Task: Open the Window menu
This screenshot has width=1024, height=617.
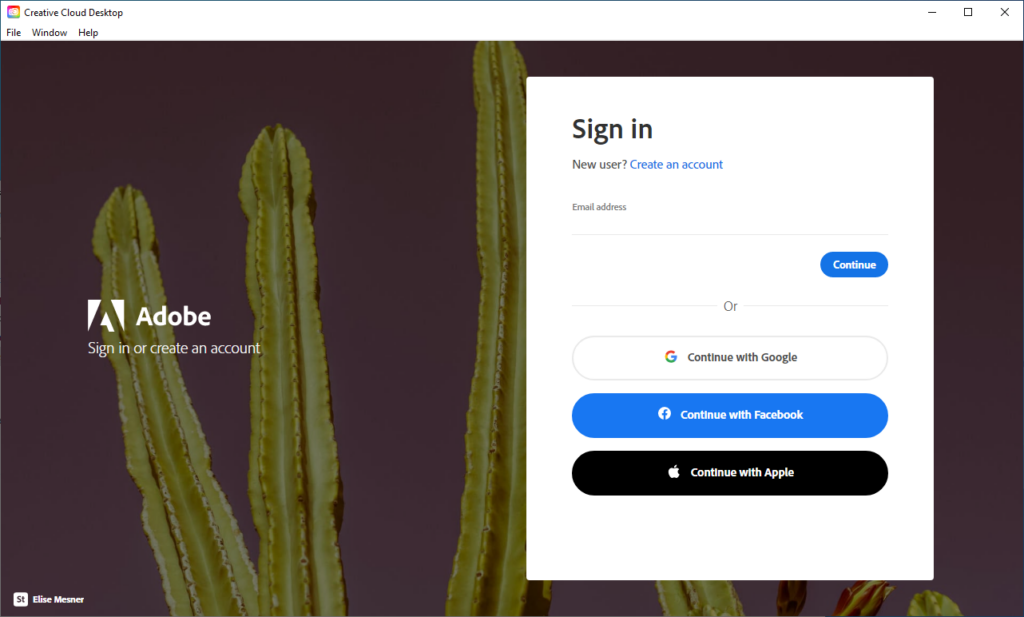Action: click(x=50, y=33)
